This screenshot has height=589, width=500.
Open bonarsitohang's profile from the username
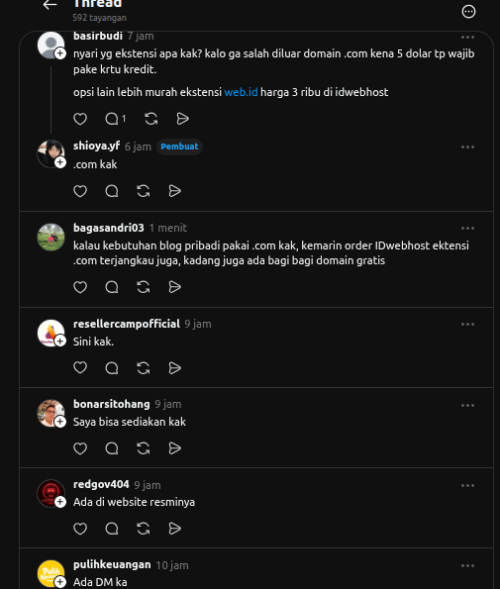pos(111,404)
